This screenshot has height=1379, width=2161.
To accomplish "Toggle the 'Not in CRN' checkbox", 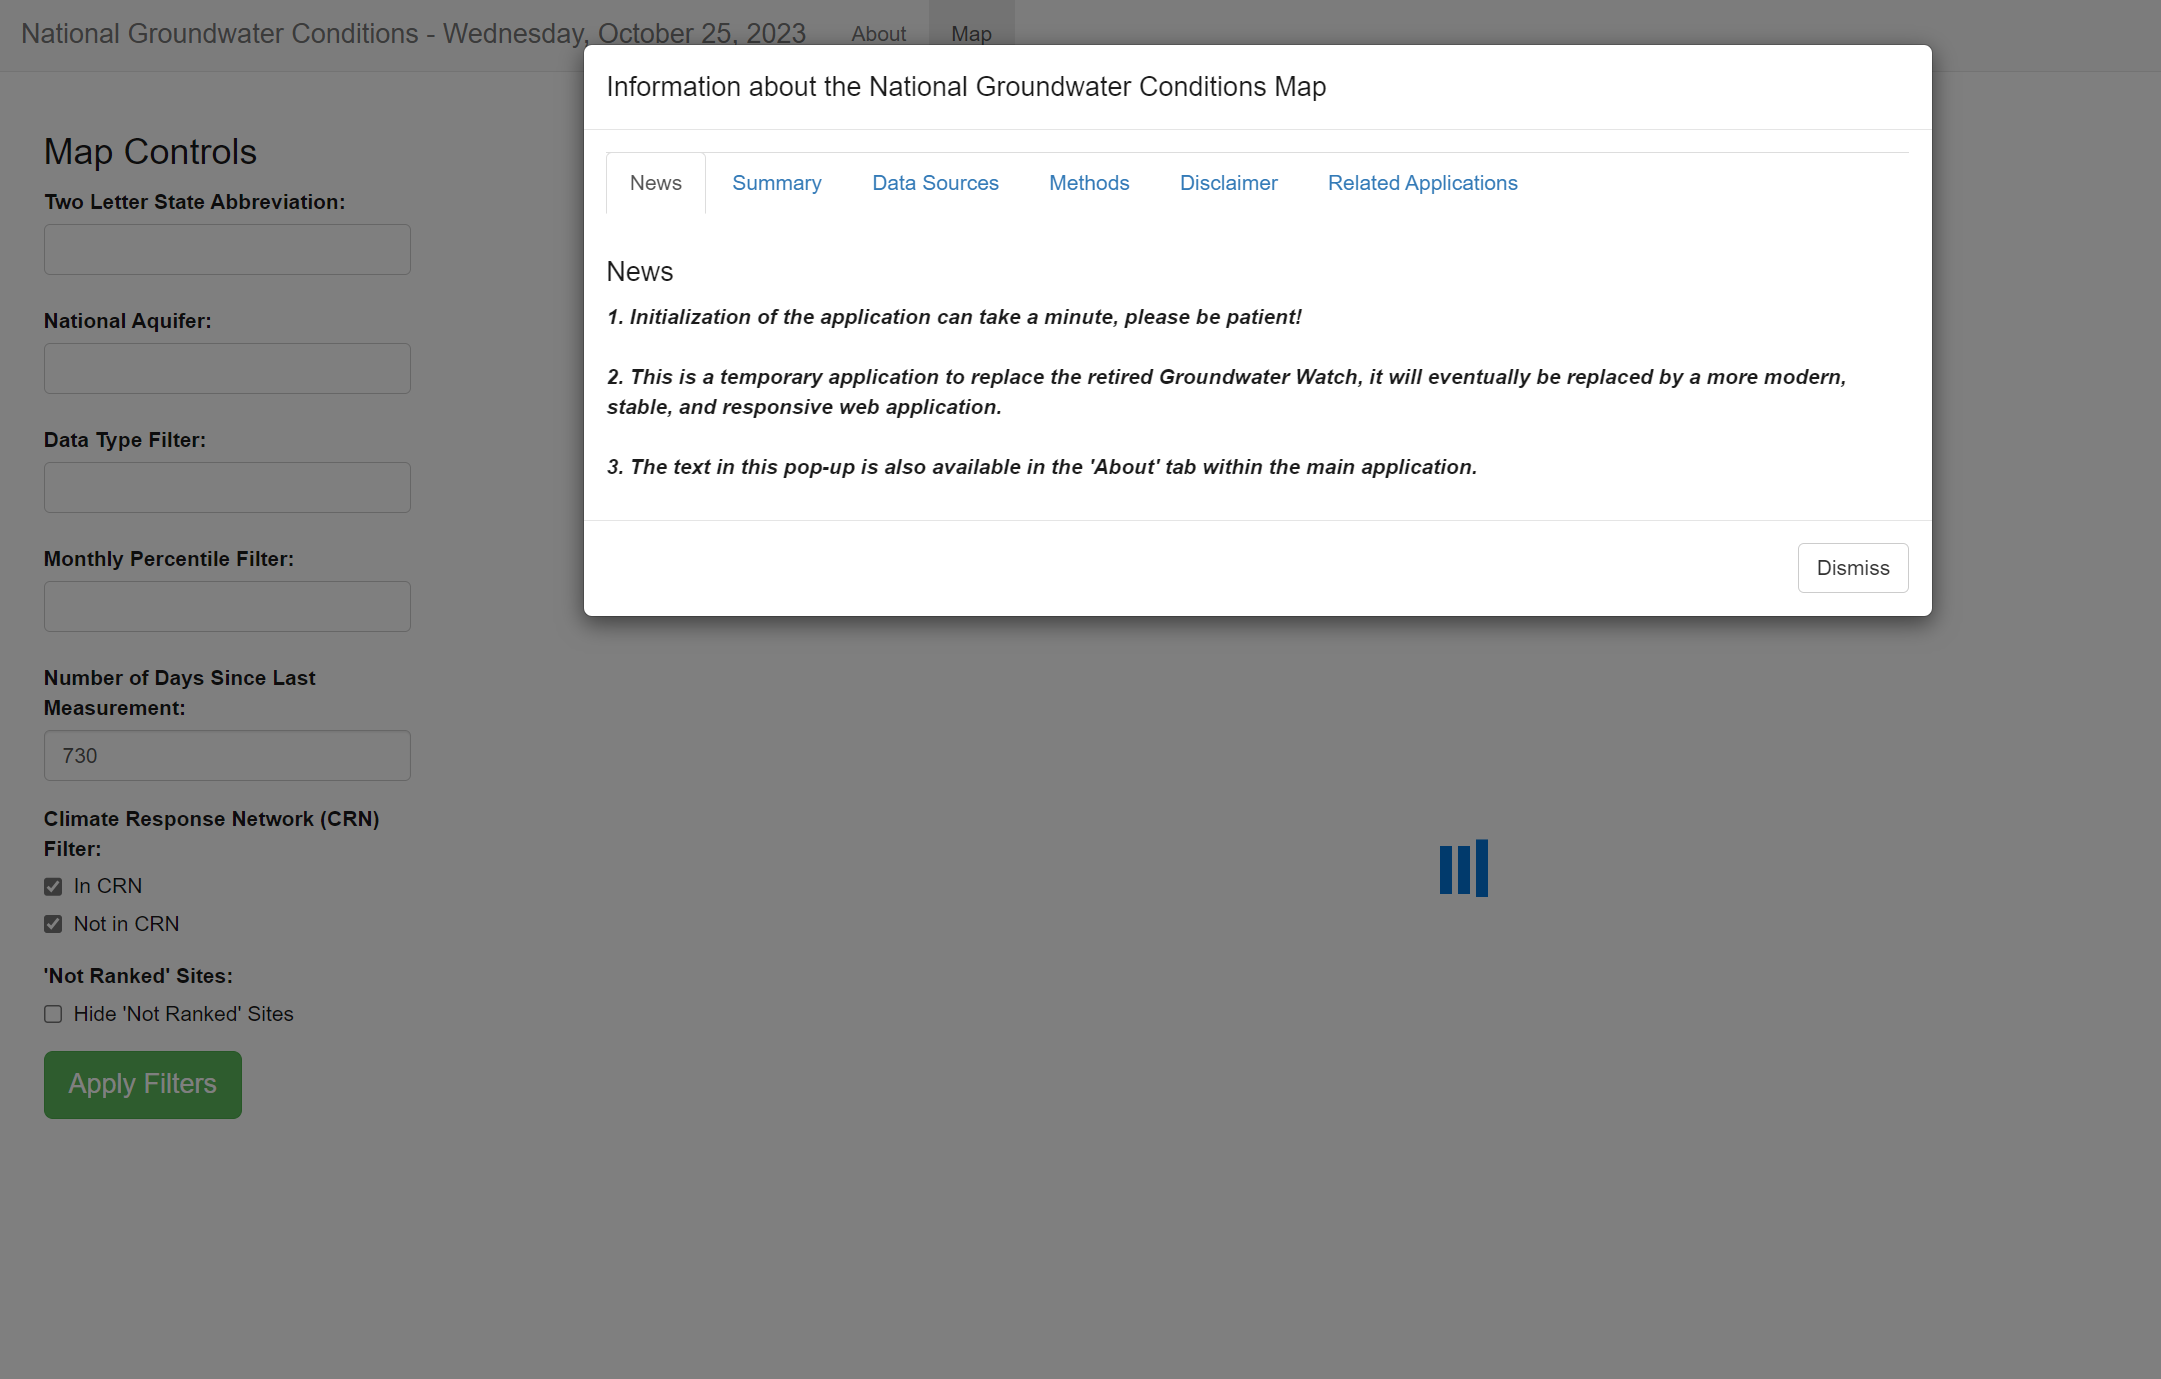I will 54,924.
